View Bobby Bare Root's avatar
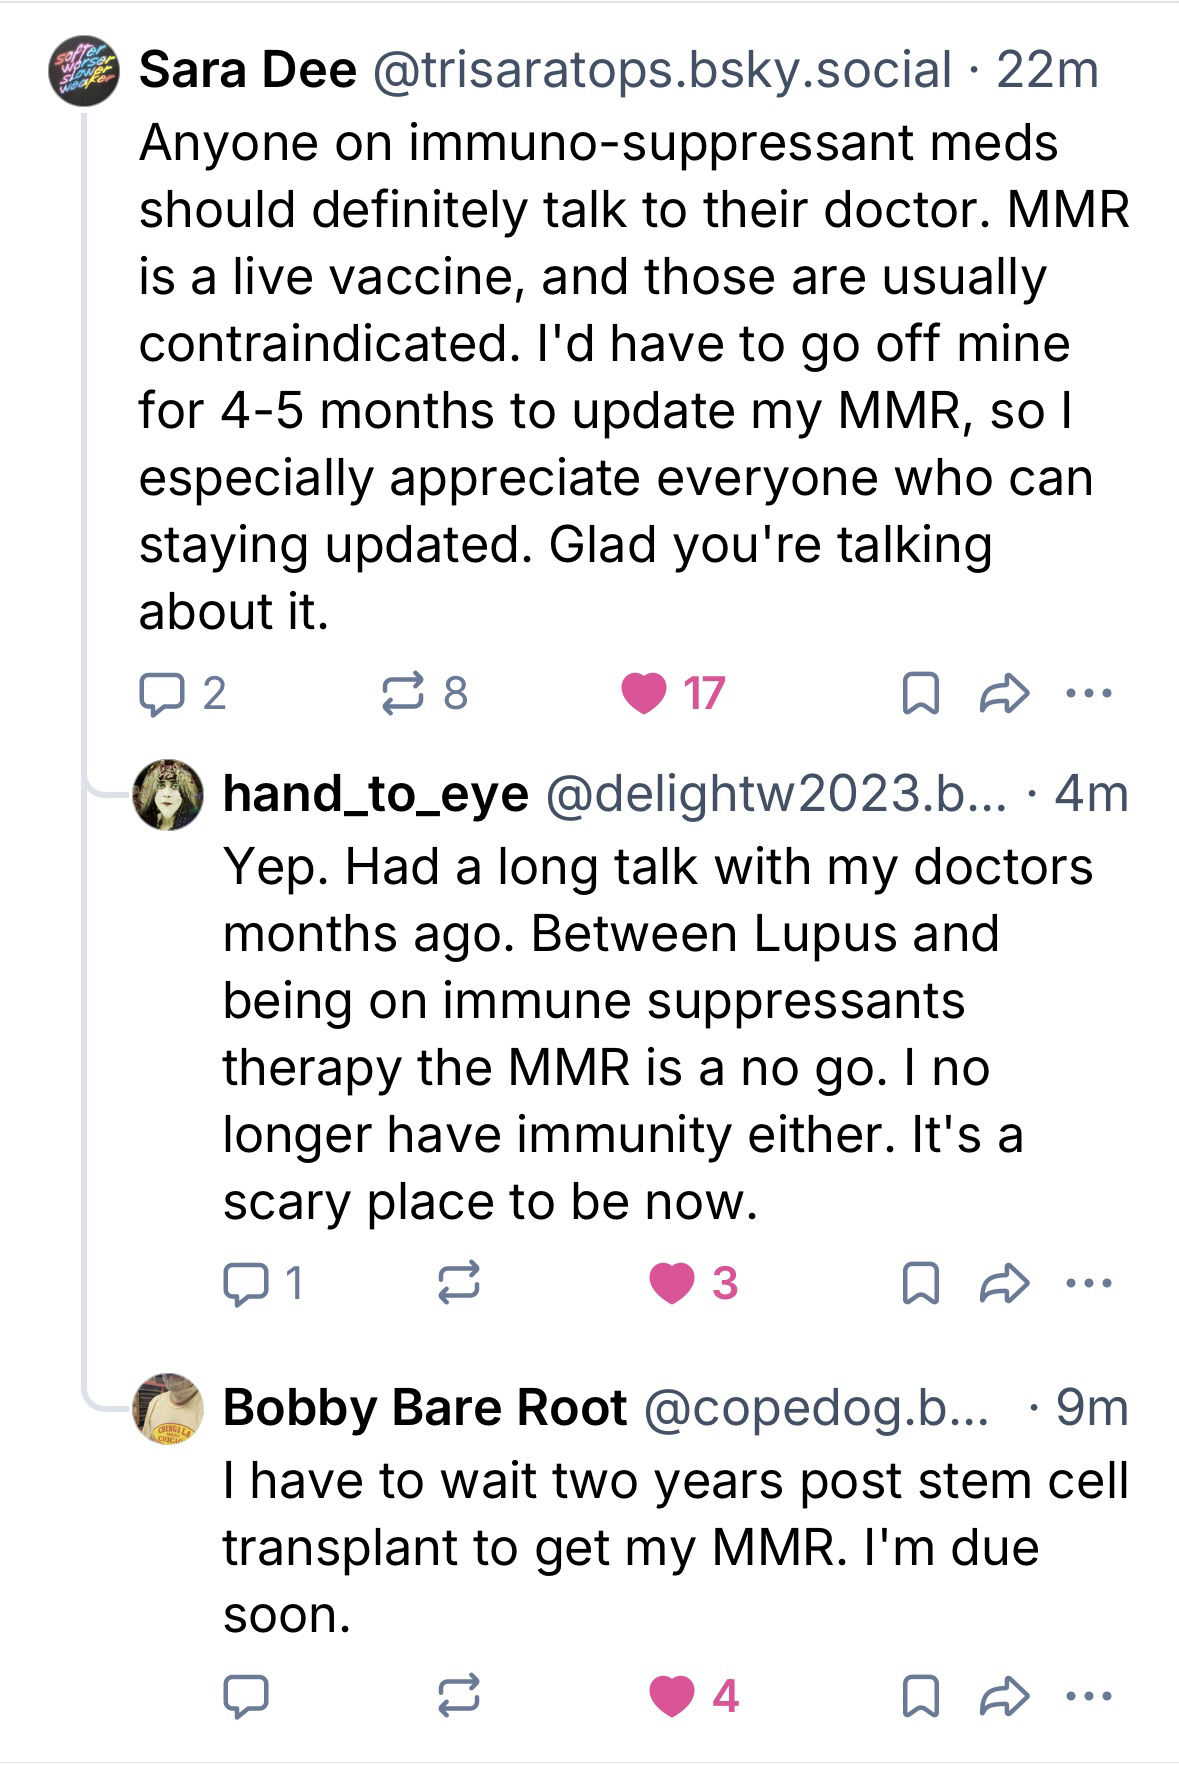The height and width of the screenshot is (1765, 1179). [x=168, y=1408]
